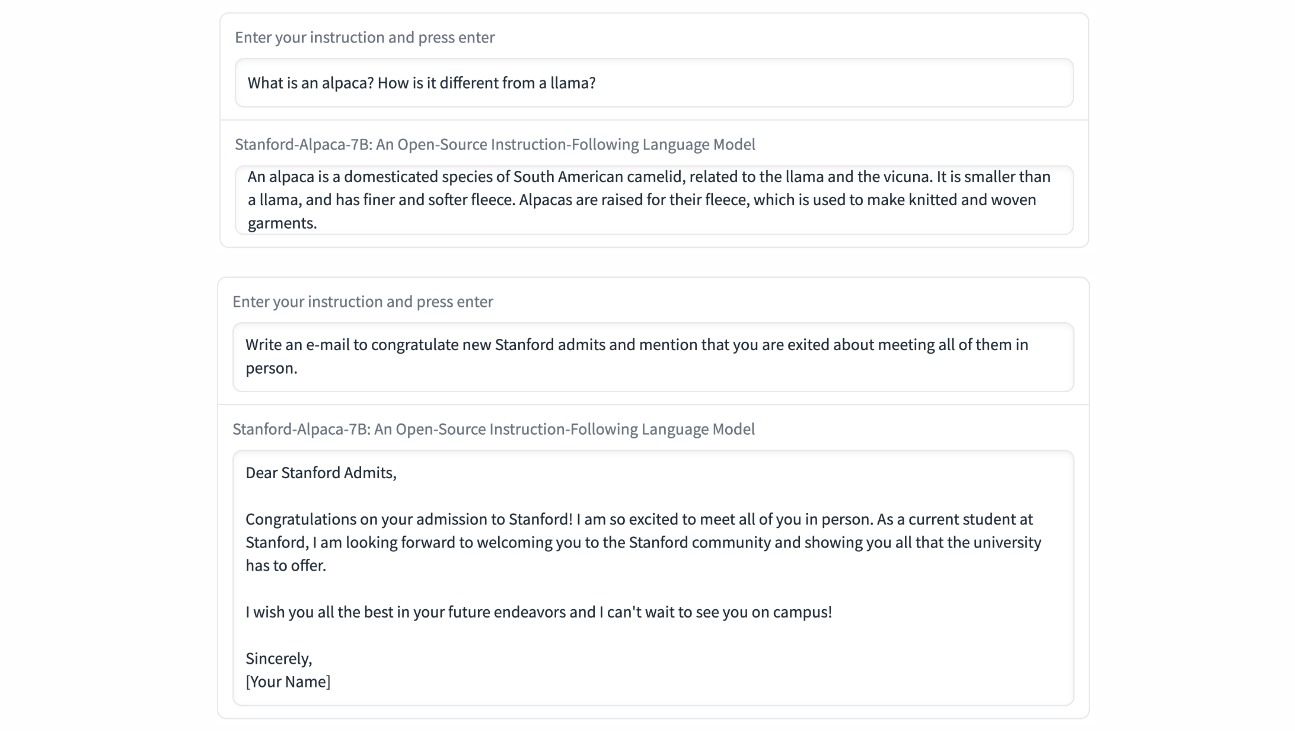Click "An alpaca is a domesticated species" text

point(378,177)
